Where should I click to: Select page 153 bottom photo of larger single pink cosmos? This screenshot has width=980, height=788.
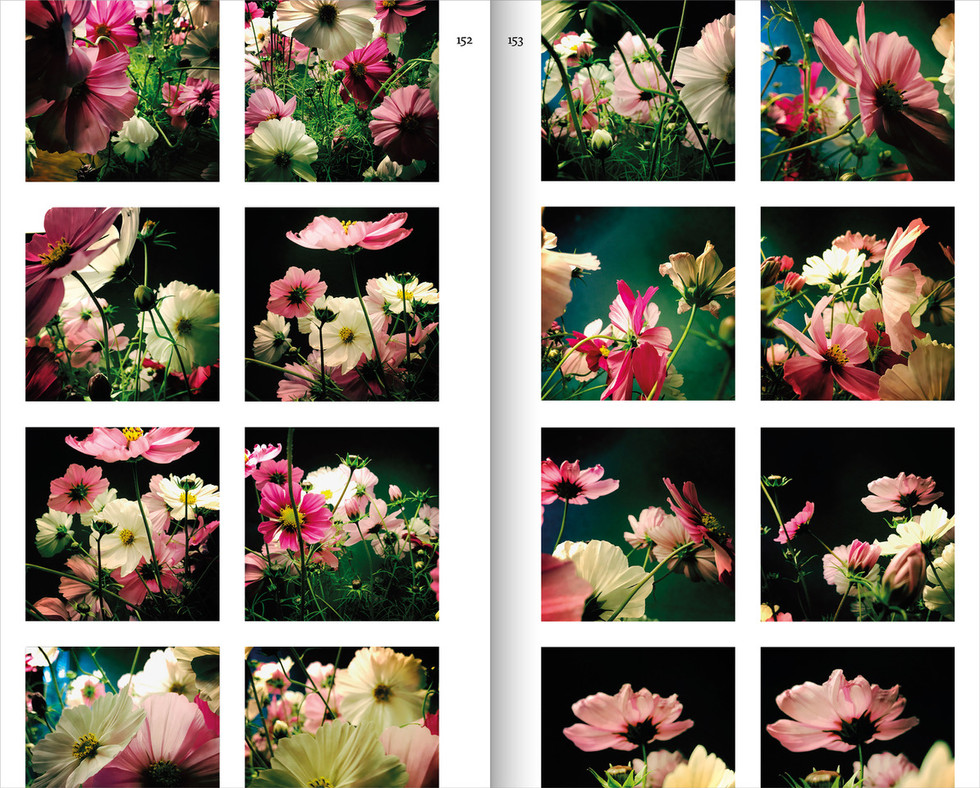858,717
